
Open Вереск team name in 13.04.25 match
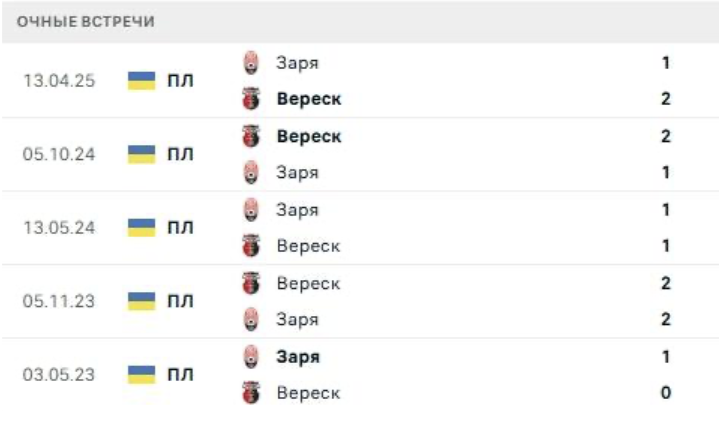coord(309,99)
